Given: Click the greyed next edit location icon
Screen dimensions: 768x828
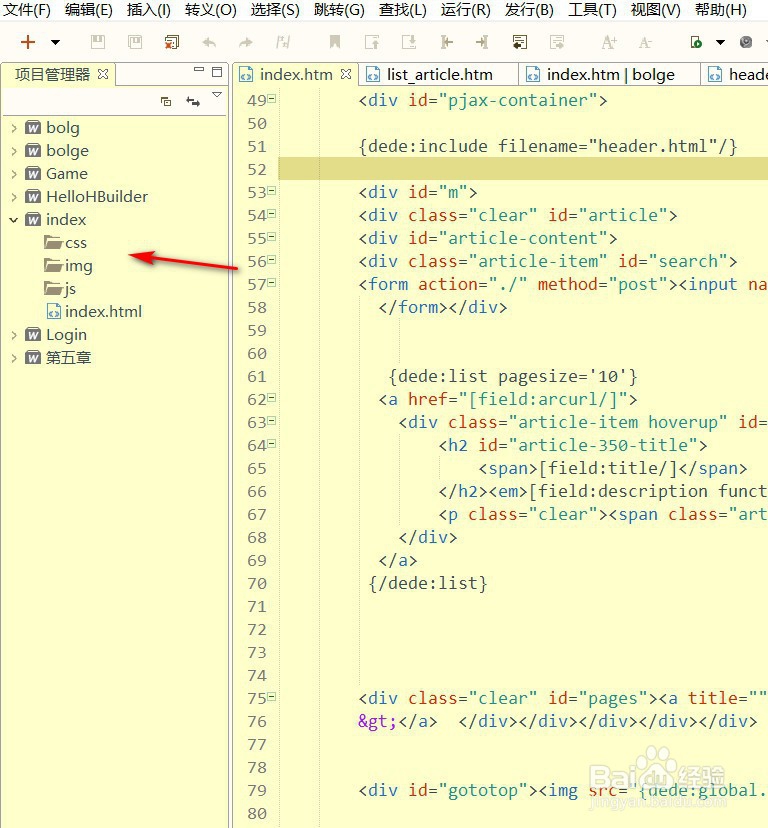Looking at the screenshot, I should [557, 42].
